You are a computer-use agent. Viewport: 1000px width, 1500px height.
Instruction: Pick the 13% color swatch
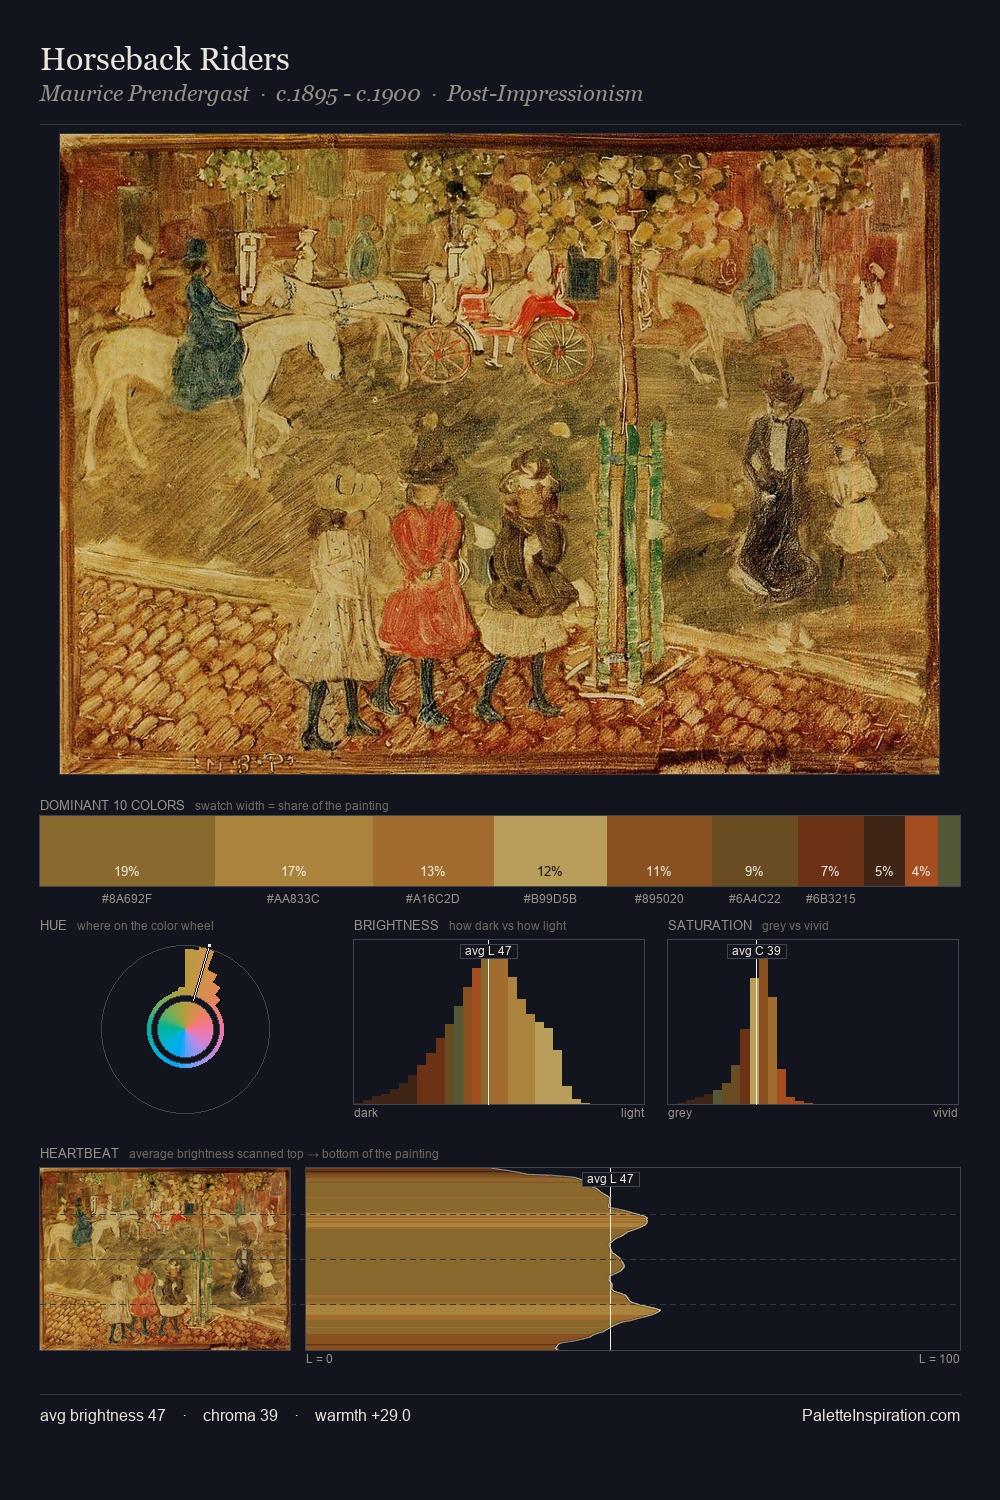(433, 851)
